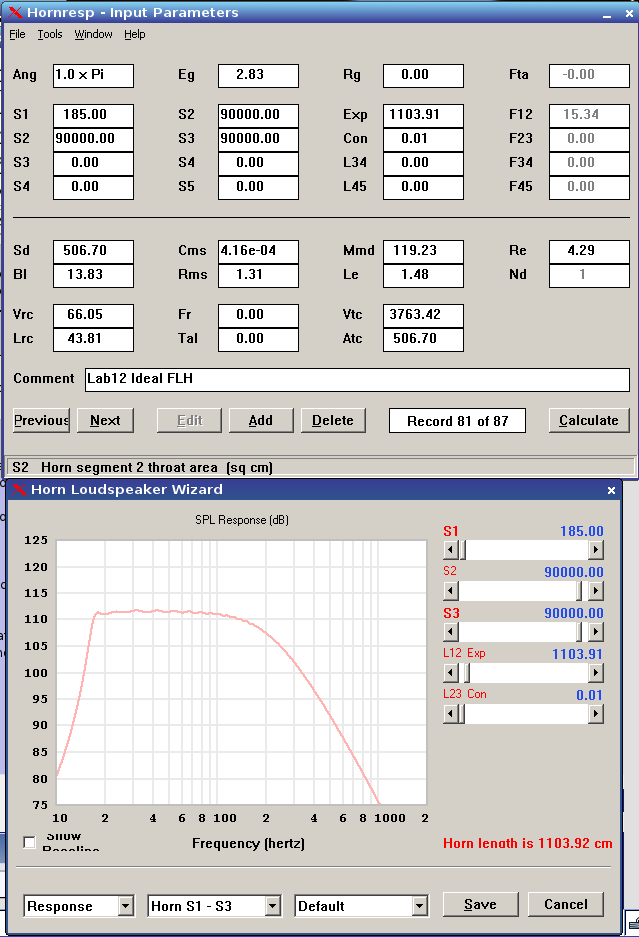Click the Eg input field

pyautogui.click(x=258, y=76)
